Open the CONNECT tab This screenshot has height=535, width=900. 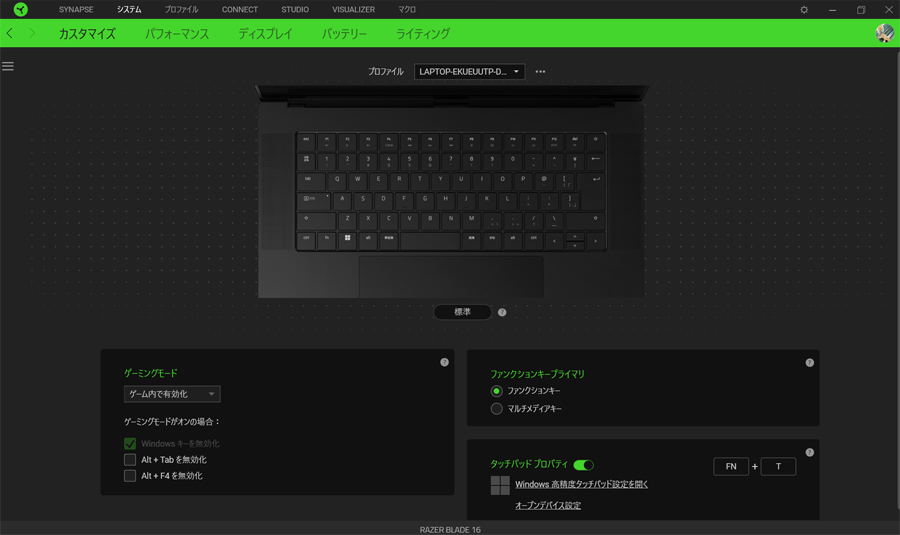(240, 10)
